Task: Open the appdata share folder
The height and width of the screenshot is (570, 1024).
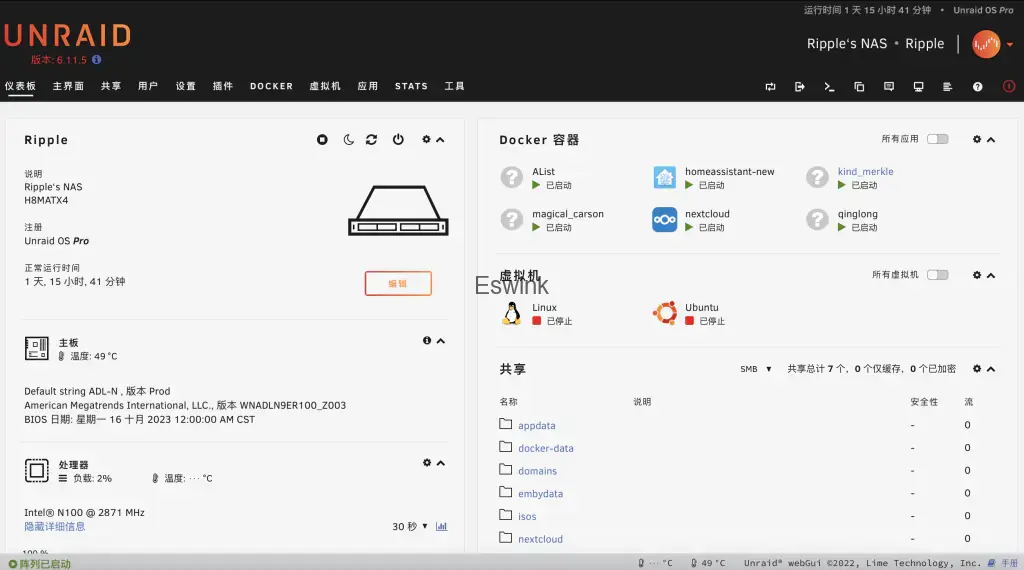Action: (x=537, y=426)
